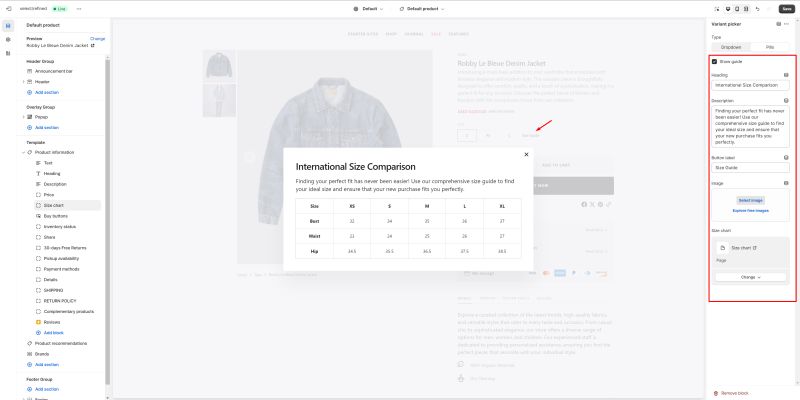Click the Facebook share icon on product page
The image size is (800, 400).
[x=584, y=205]
